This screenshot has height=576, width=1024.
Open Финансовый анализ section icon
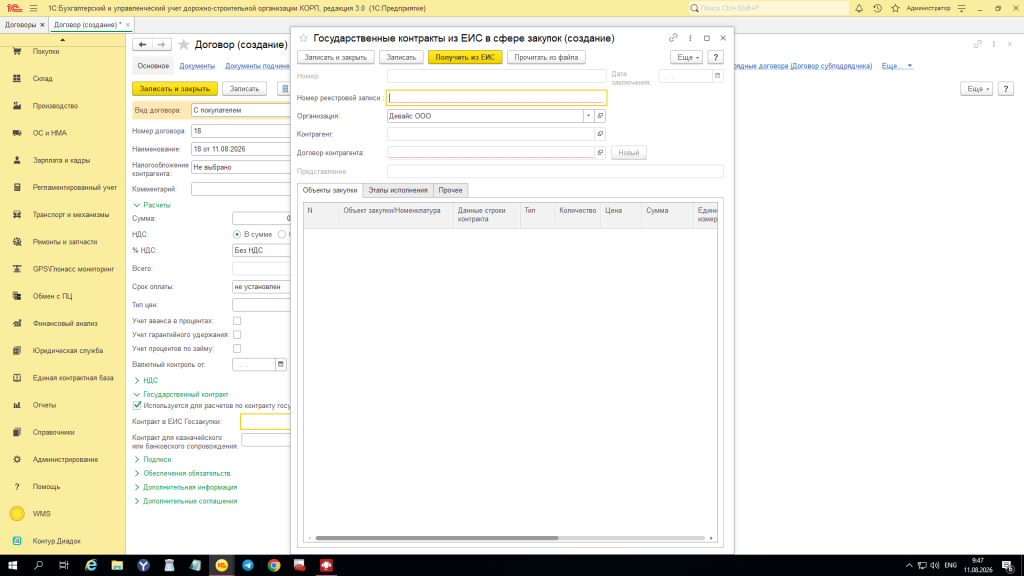17,323
